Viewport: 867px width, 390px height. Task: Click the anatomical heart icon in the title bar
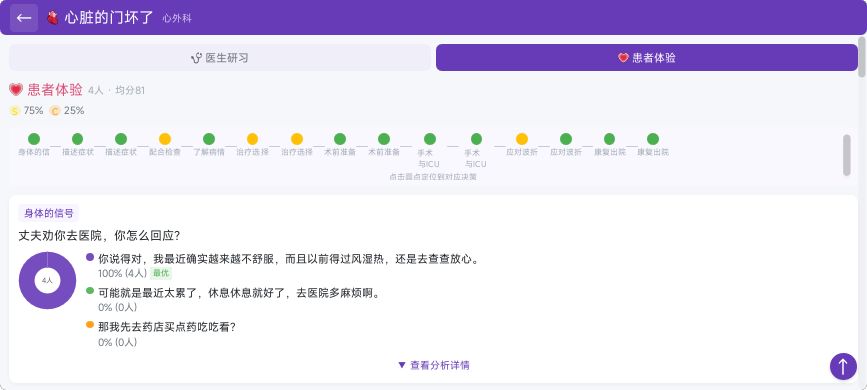pos(53,18)
